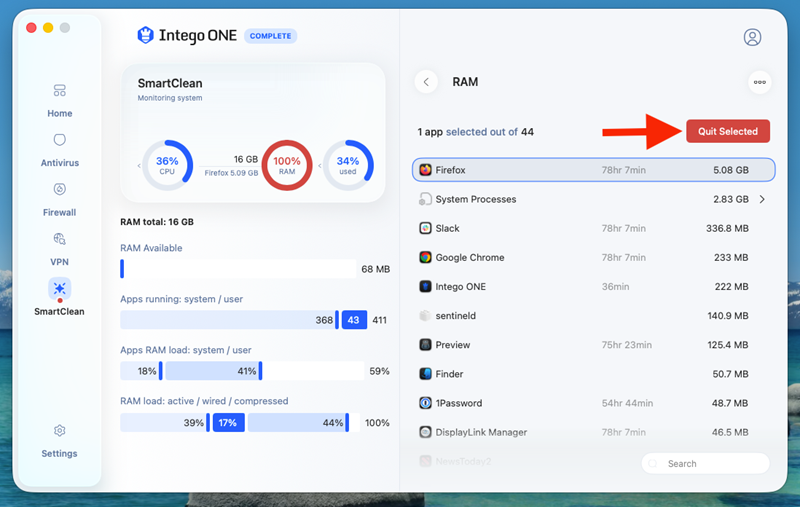Click the 36% CPU gauge
Image resolution: width=800 pixels, height=507 pixels.
(167, 165)
